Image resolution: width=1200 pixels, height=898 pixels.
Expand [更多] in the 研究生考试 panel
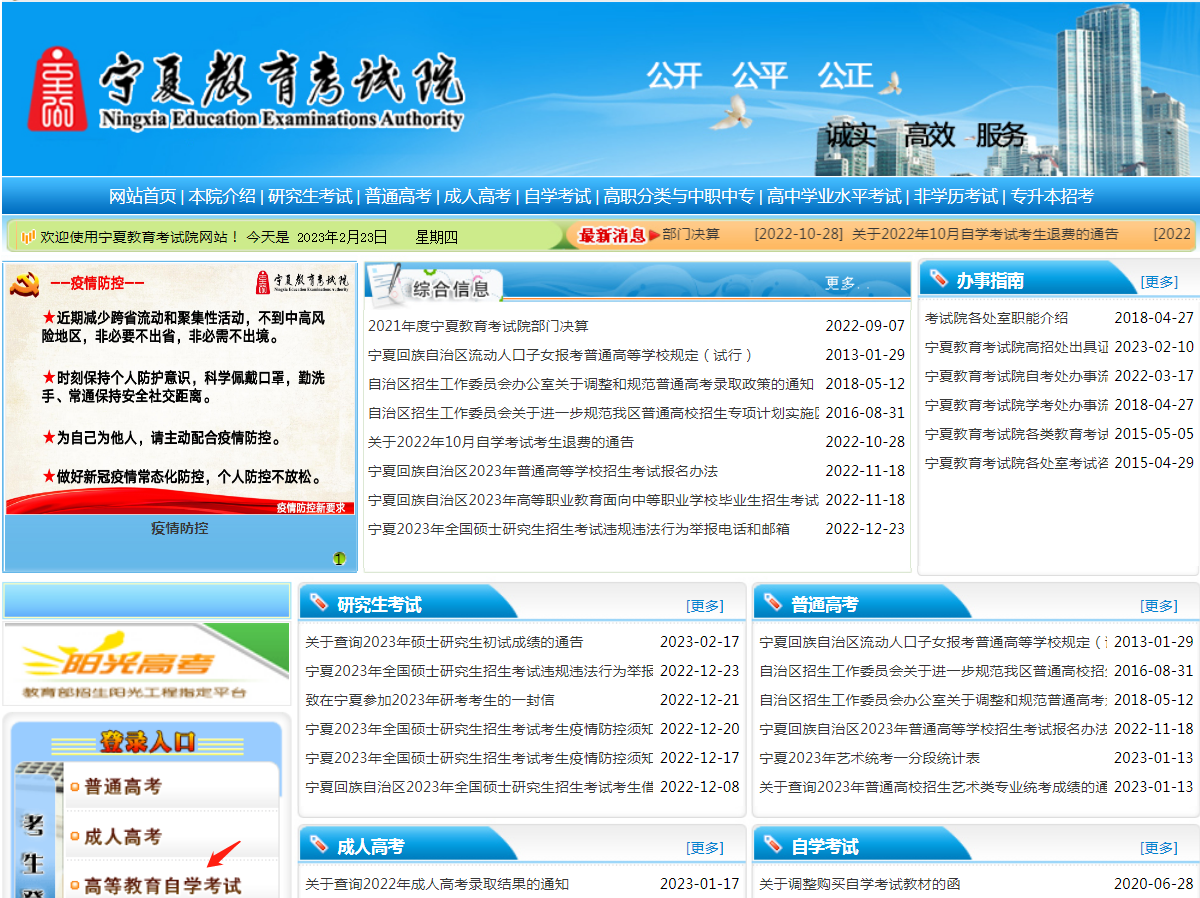(x=705, y=606)
